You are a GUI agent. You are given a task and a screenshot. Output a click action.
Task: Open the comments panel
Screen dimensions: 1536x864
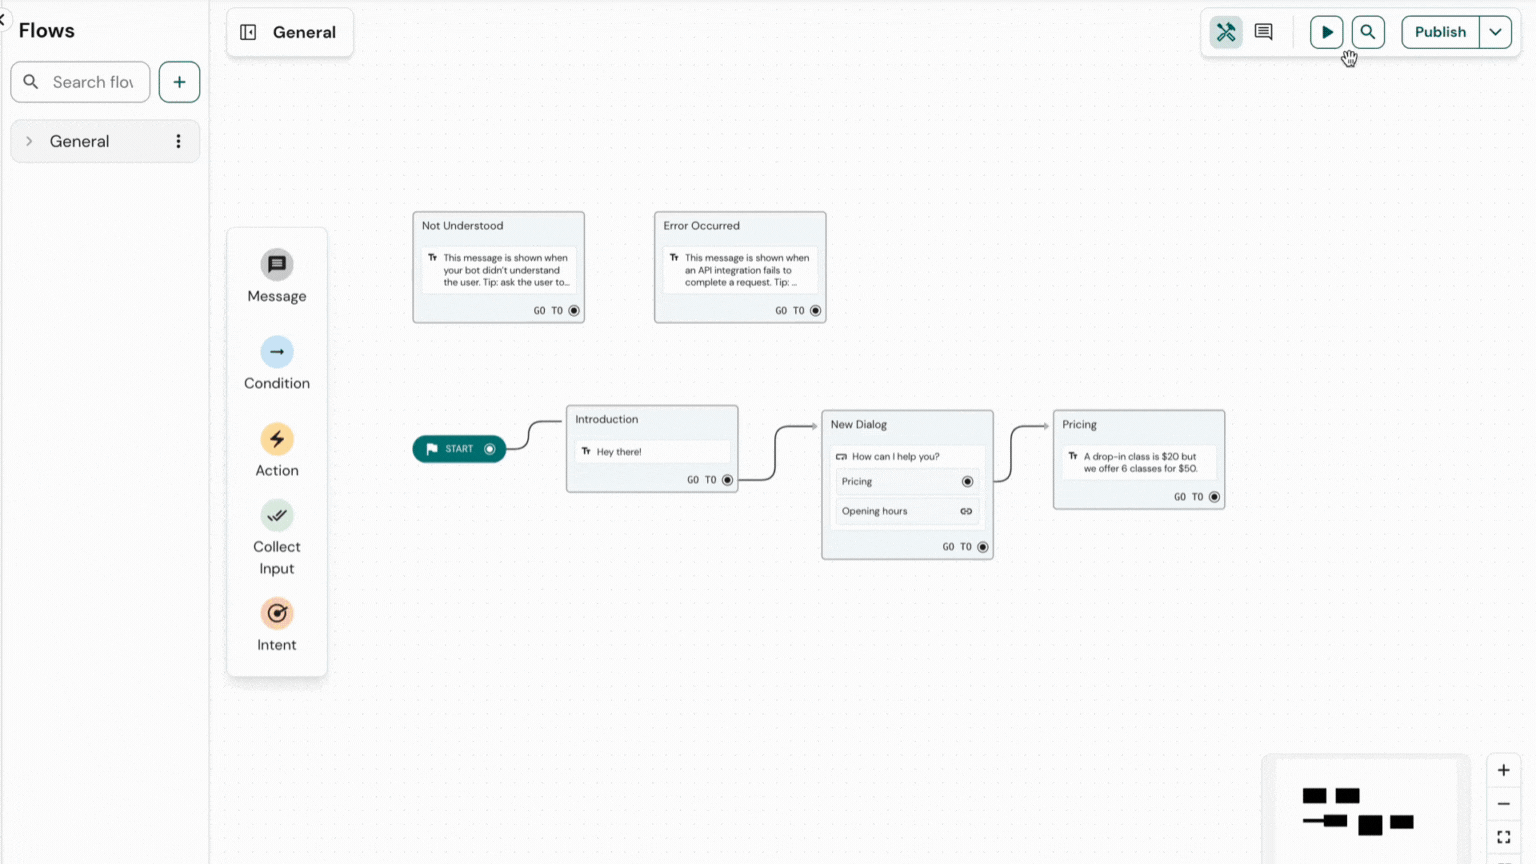click(1263, 31)
